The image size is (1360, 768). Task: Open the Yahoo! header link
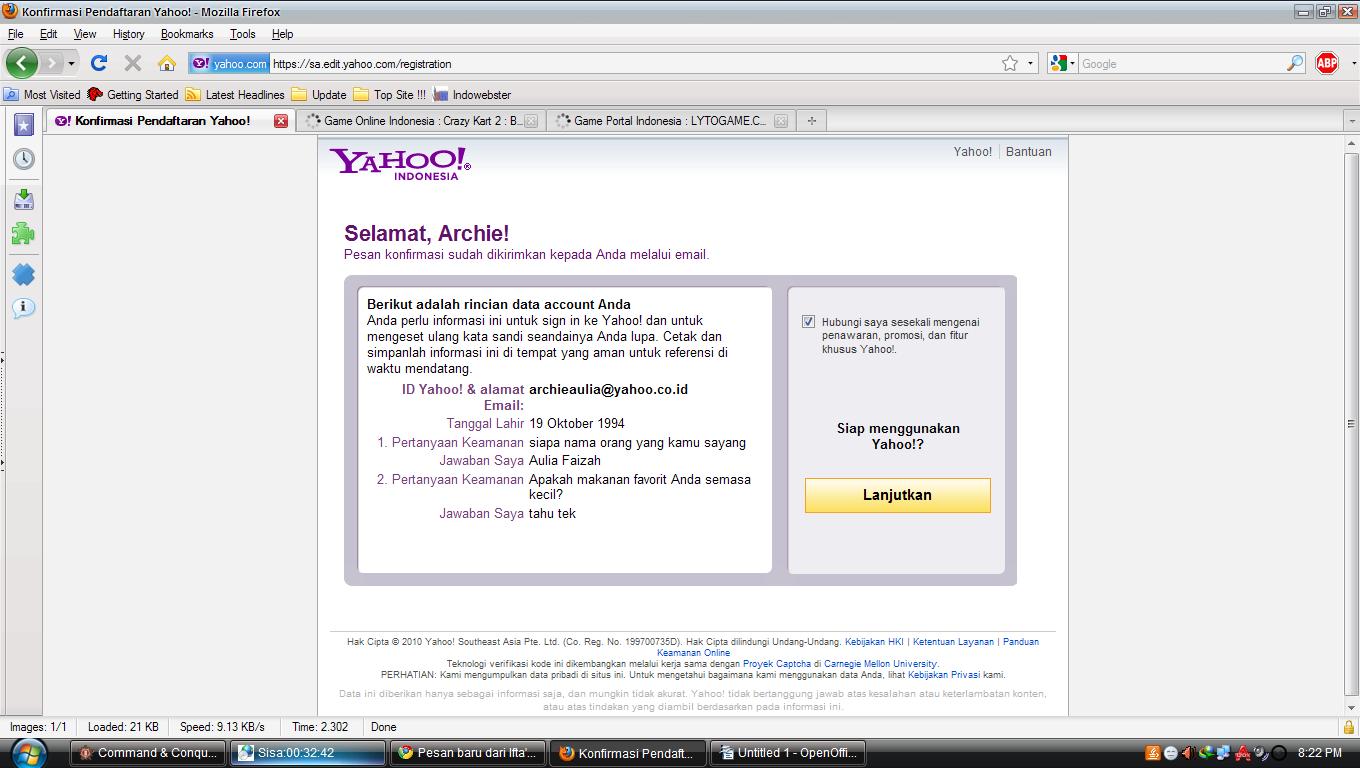972,152
